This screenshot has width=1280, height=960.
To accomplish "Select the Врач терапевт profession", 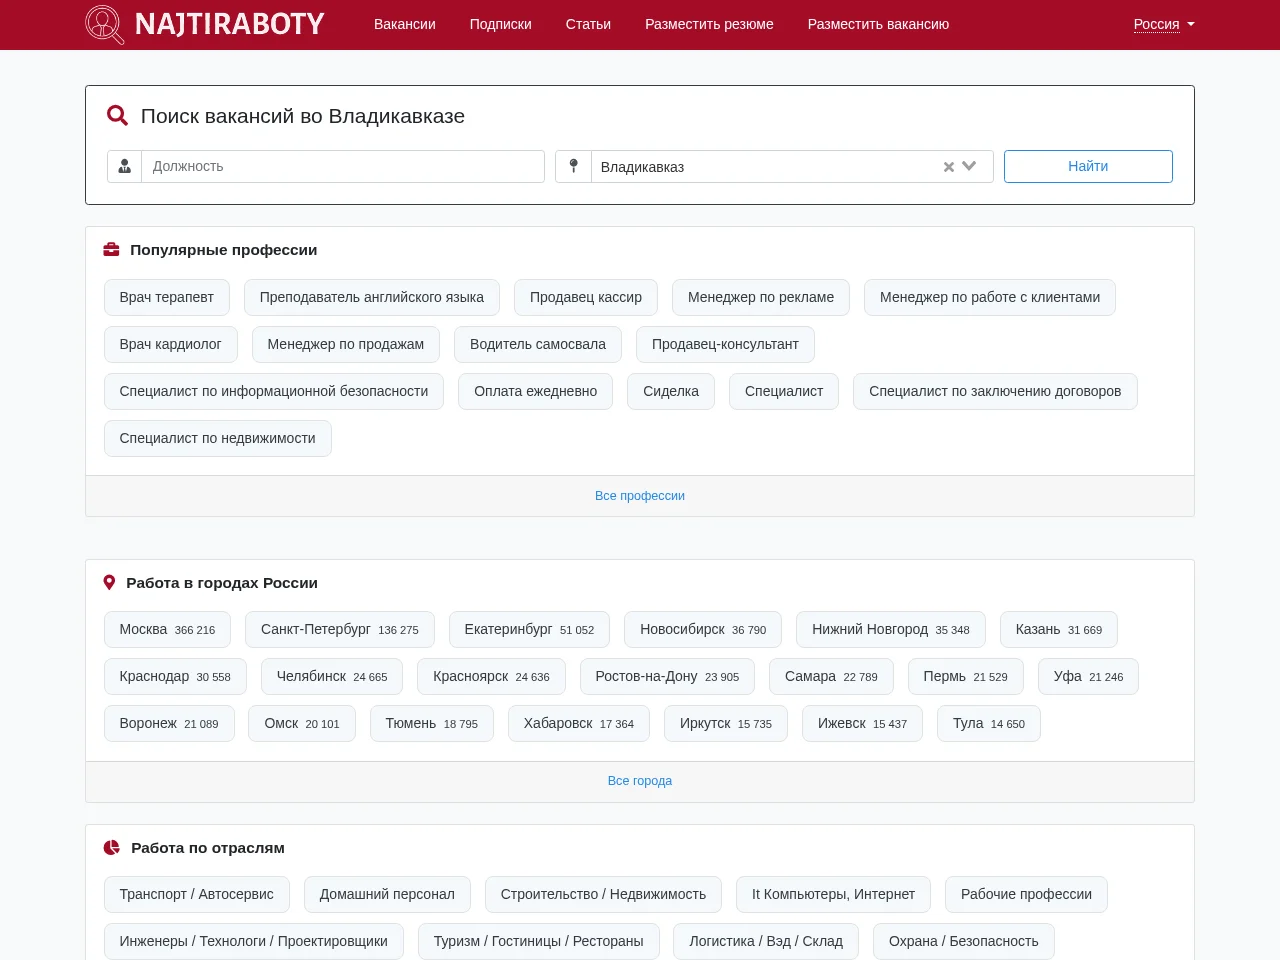I will 167,297.
